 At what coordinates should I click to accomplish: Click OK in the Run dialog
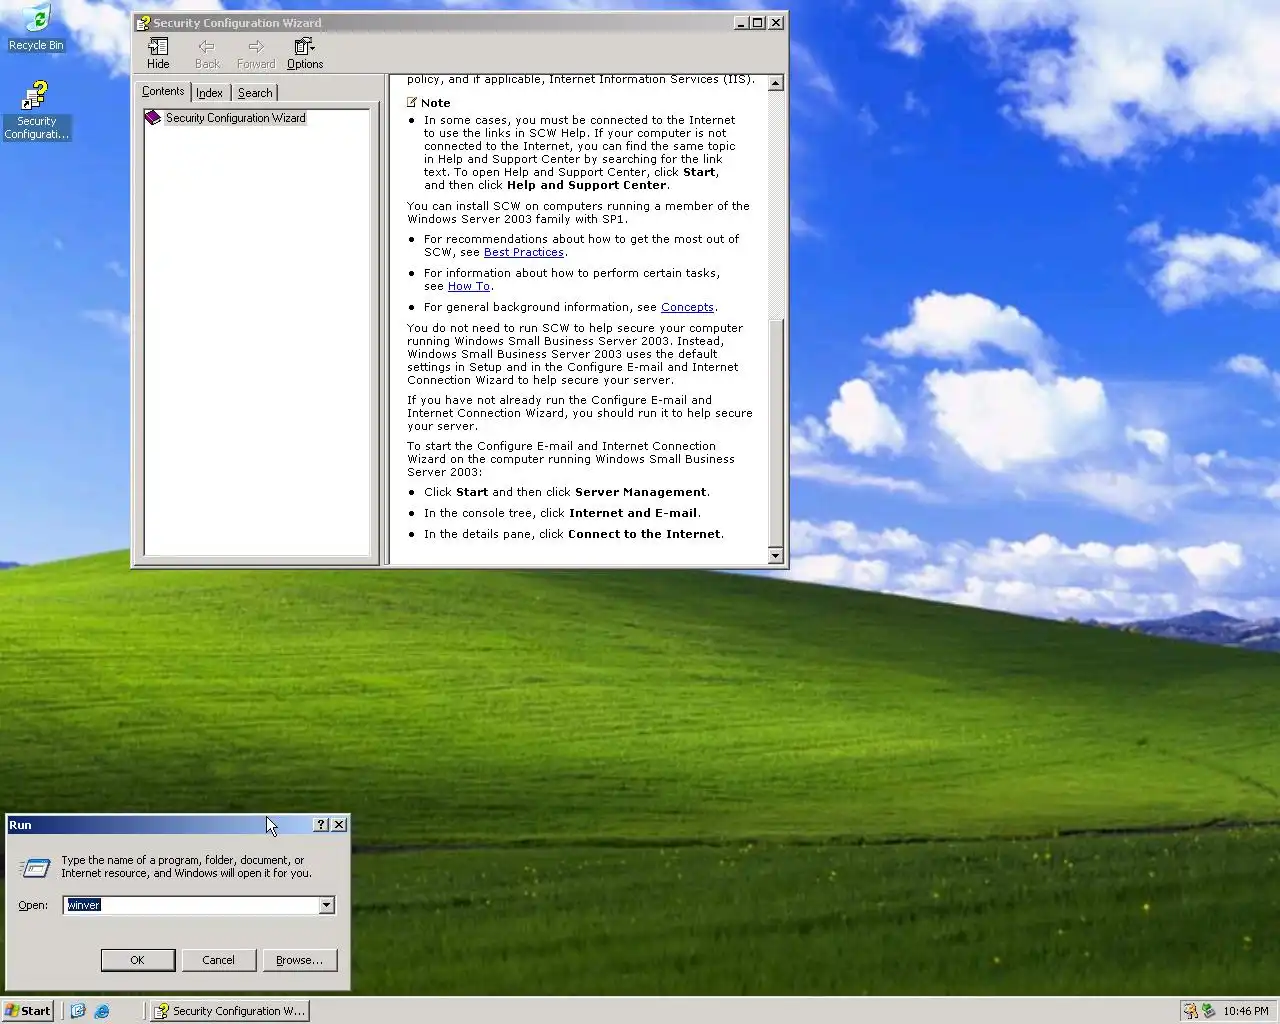point(138,960)
